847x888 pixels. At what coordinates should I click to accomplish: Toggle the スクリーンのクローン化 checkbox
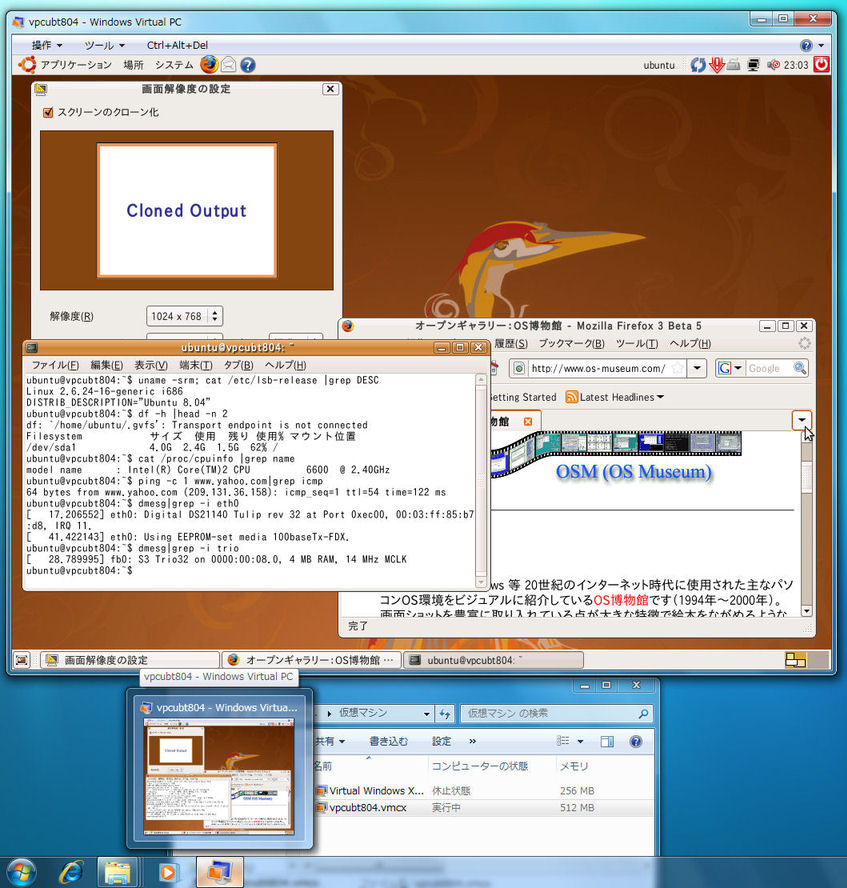pyautogui.click(x=48, y=112)
